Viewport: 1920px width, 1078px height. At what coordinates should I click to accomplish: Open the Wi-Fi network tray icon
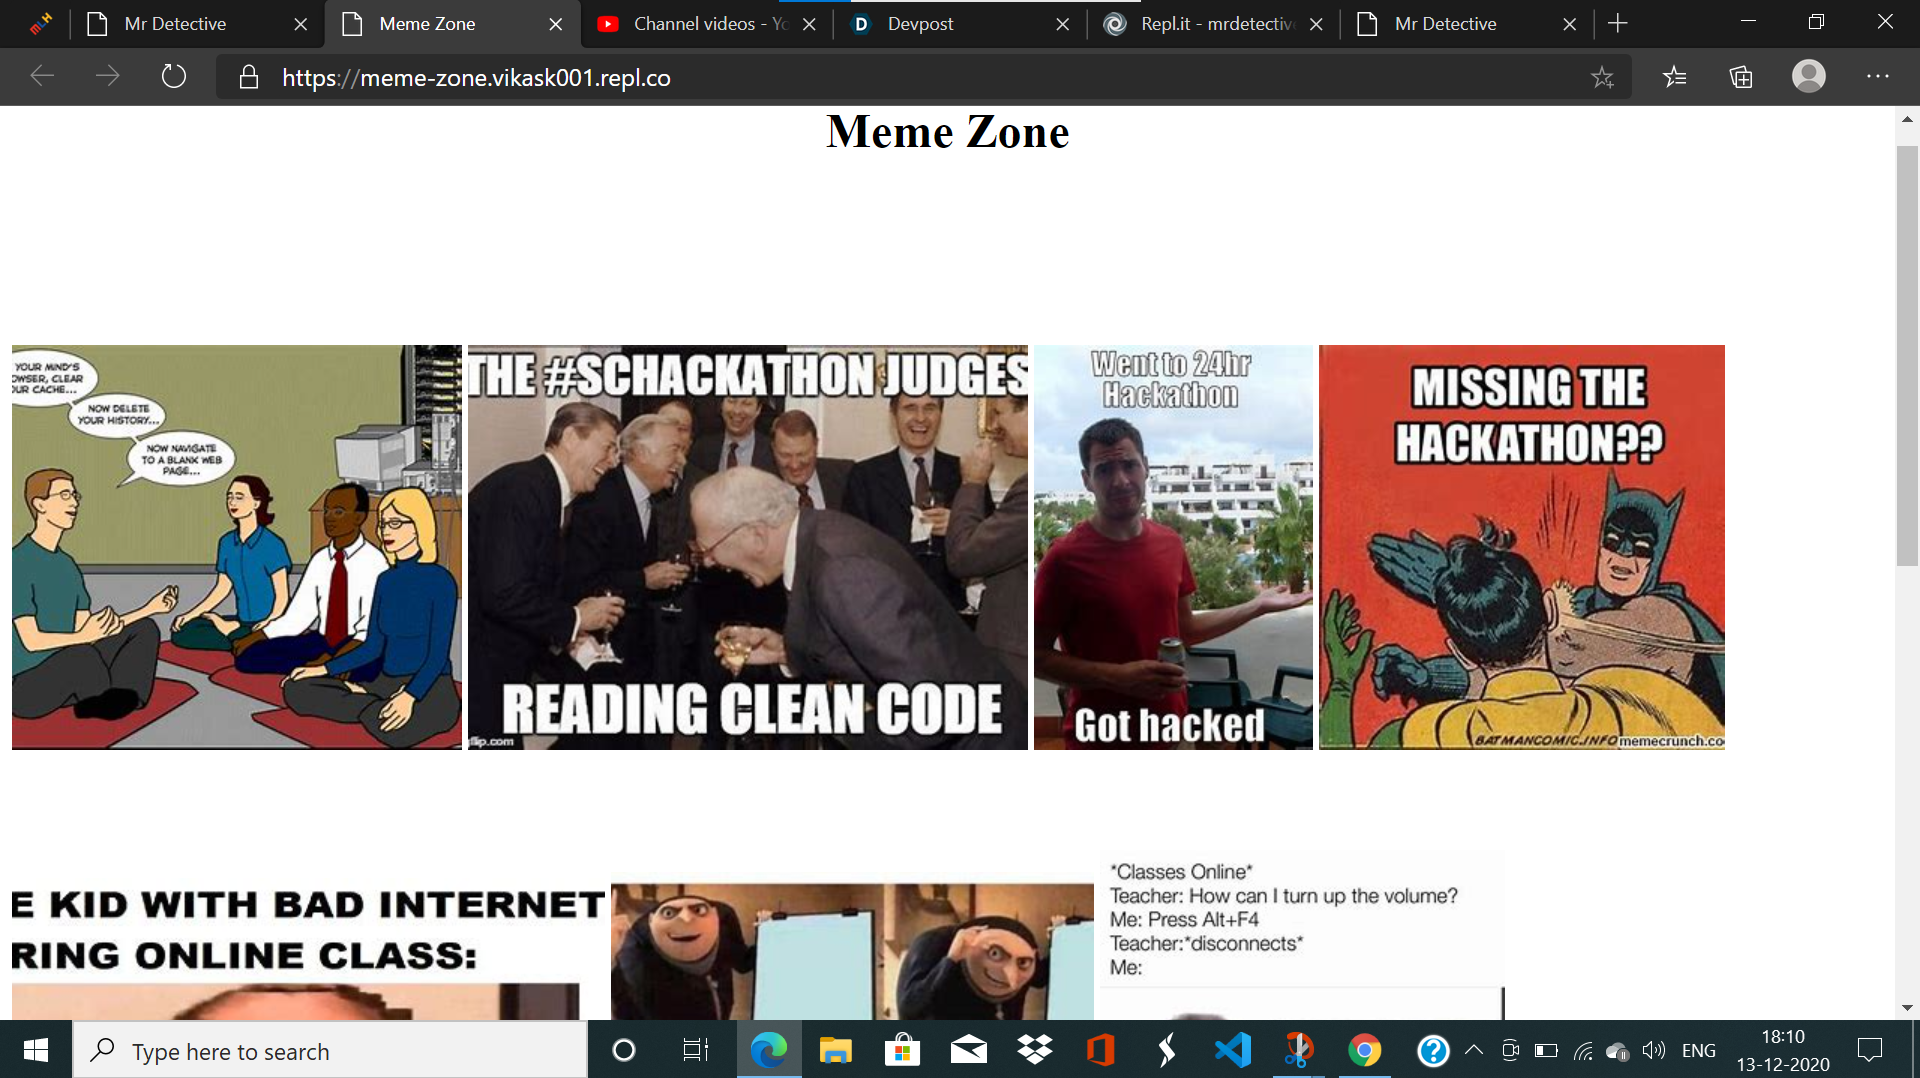pyautogui.click(x=1582, y=1050)
